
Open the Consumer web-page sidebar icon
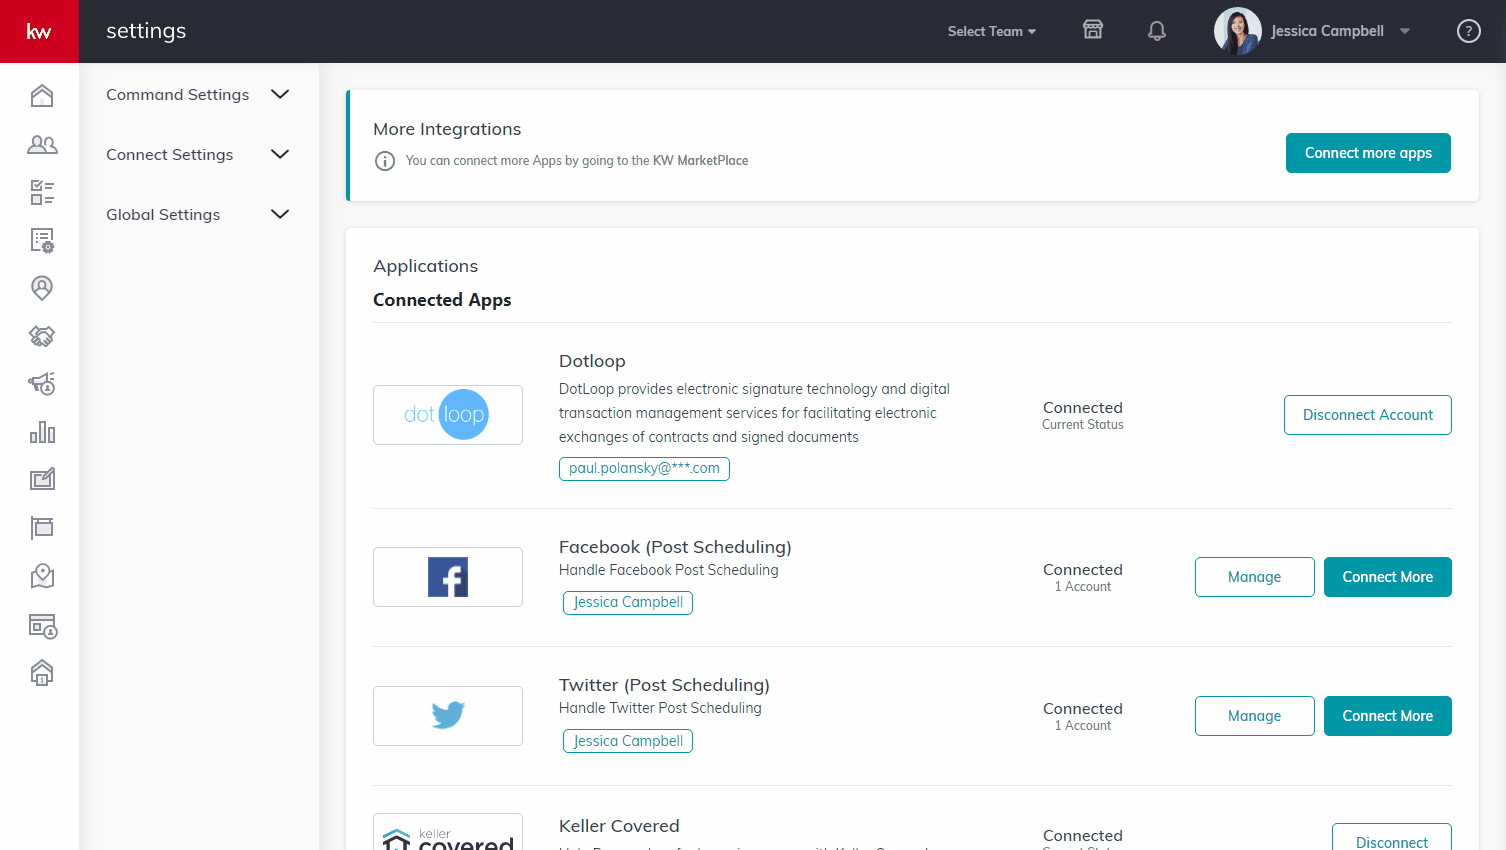pyautogui.click(x=42, y=626)
